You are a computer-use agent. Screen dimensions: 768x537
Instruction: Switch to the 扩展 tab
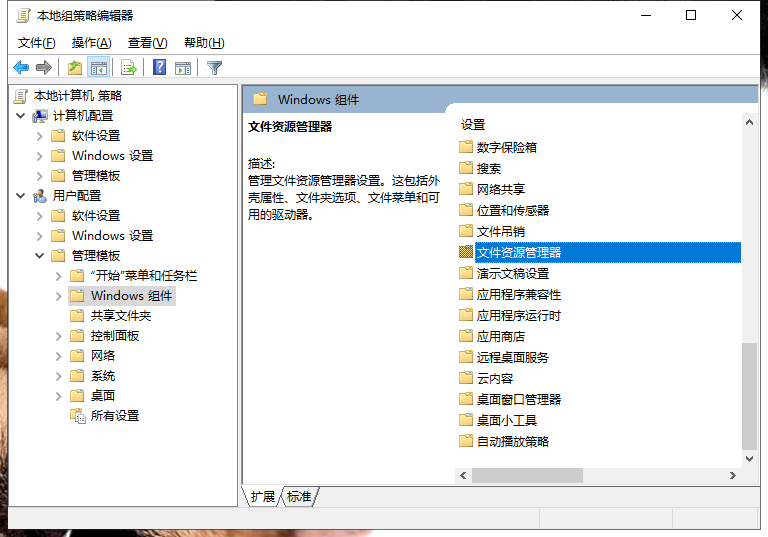[x=263, y=497]
